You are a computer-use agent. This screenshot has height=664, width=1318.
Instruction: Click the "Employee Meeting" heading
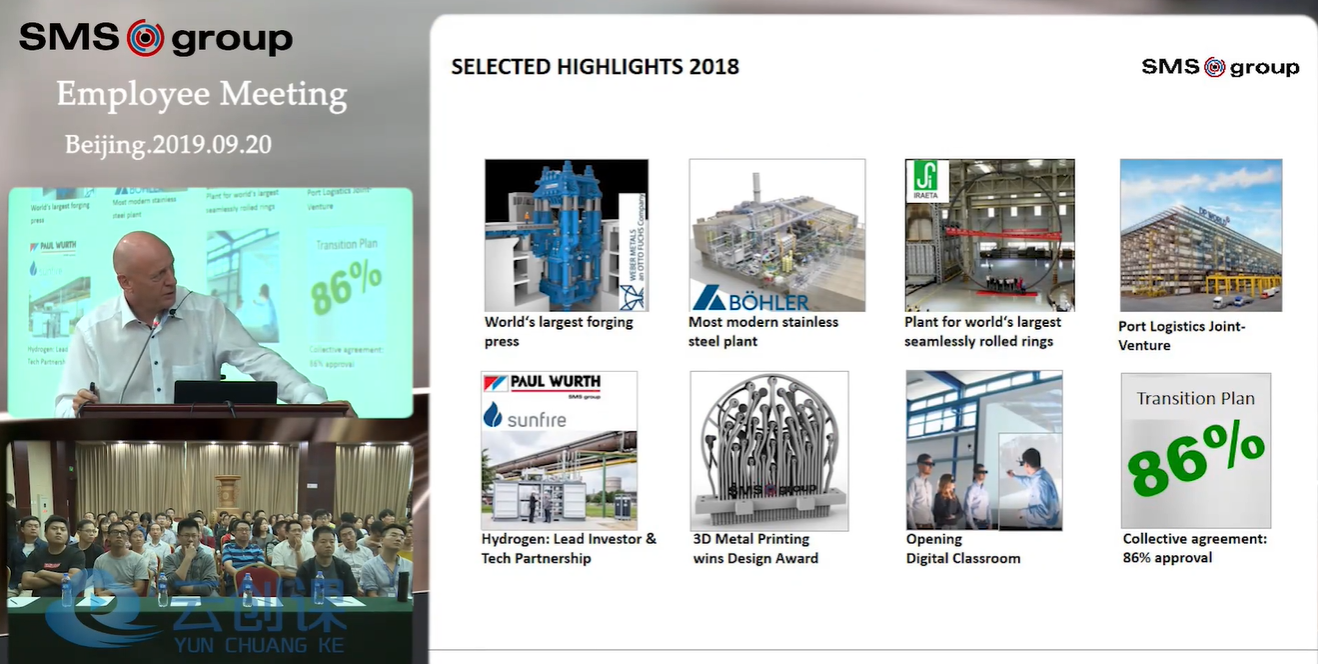(202, 95)
